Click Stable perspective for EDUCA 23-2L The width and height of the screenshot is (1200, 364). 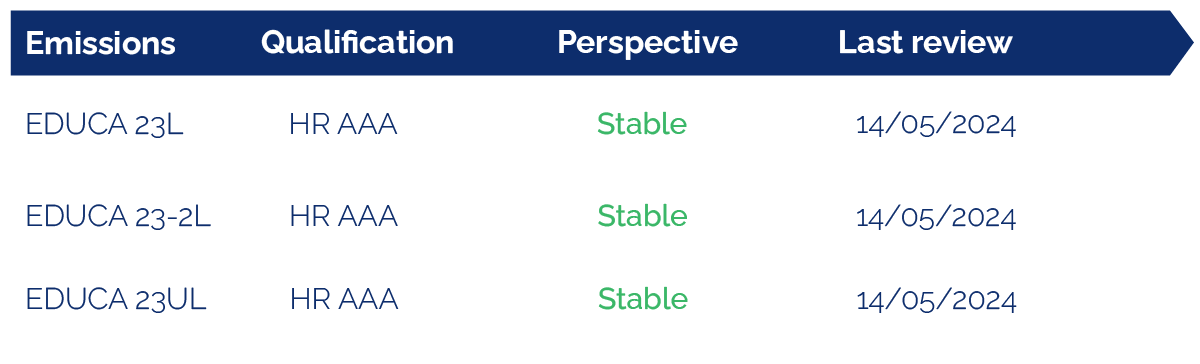pos(642,215)
